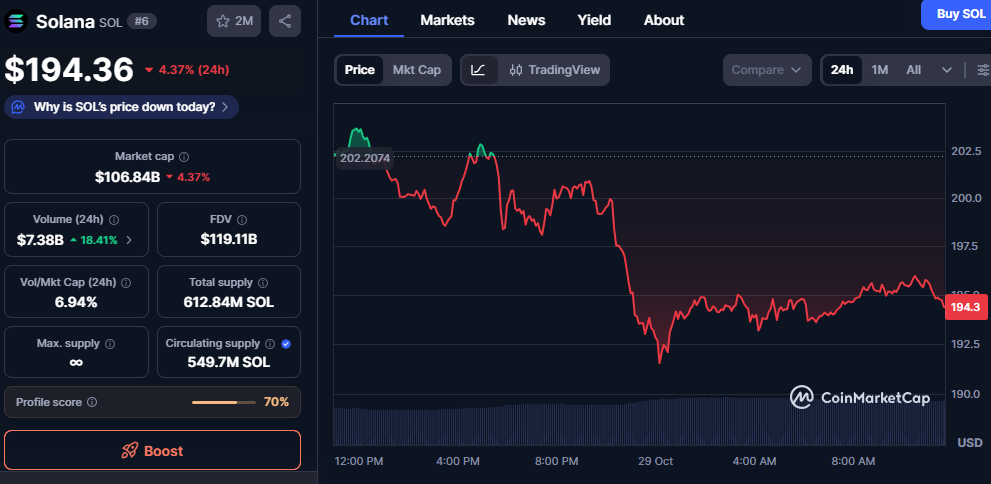Expand more time range options chevron
This screenshot has height=484, width=991.
click(947, 70)
